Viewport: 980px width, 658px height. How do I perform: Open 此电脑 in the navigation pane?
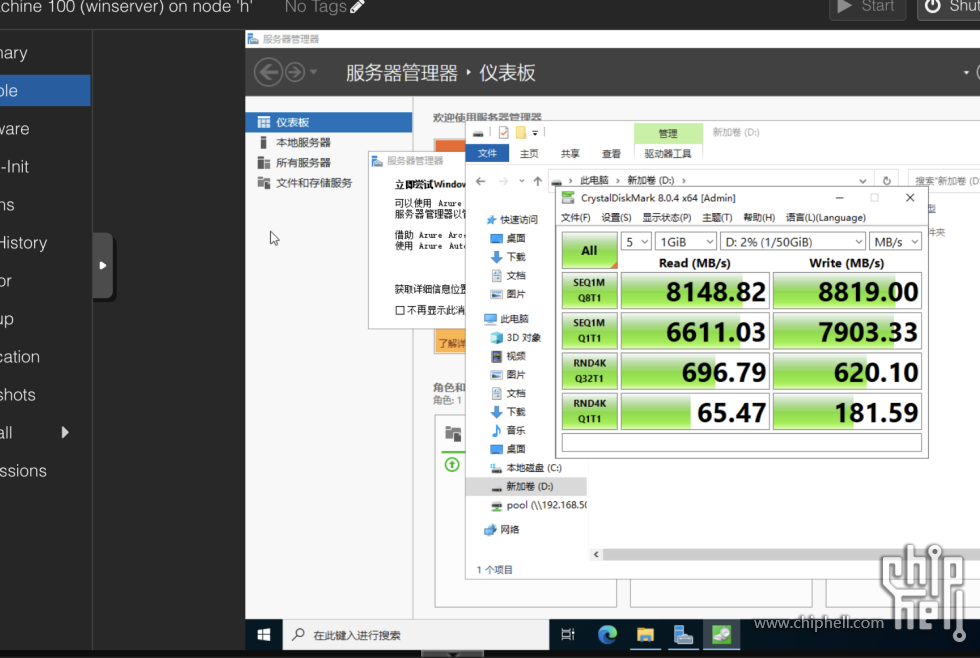click(514, 319)
